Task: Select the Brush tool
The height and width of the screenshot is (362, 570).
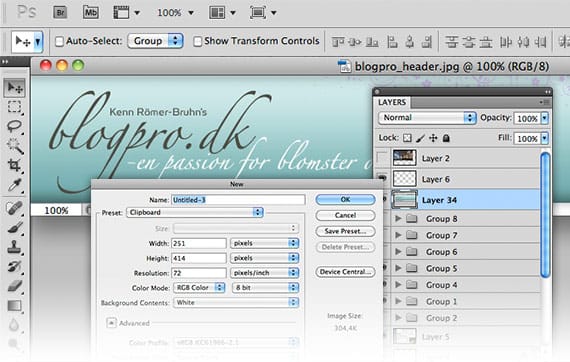Action: pyautogui.click(x=15, y=228)
